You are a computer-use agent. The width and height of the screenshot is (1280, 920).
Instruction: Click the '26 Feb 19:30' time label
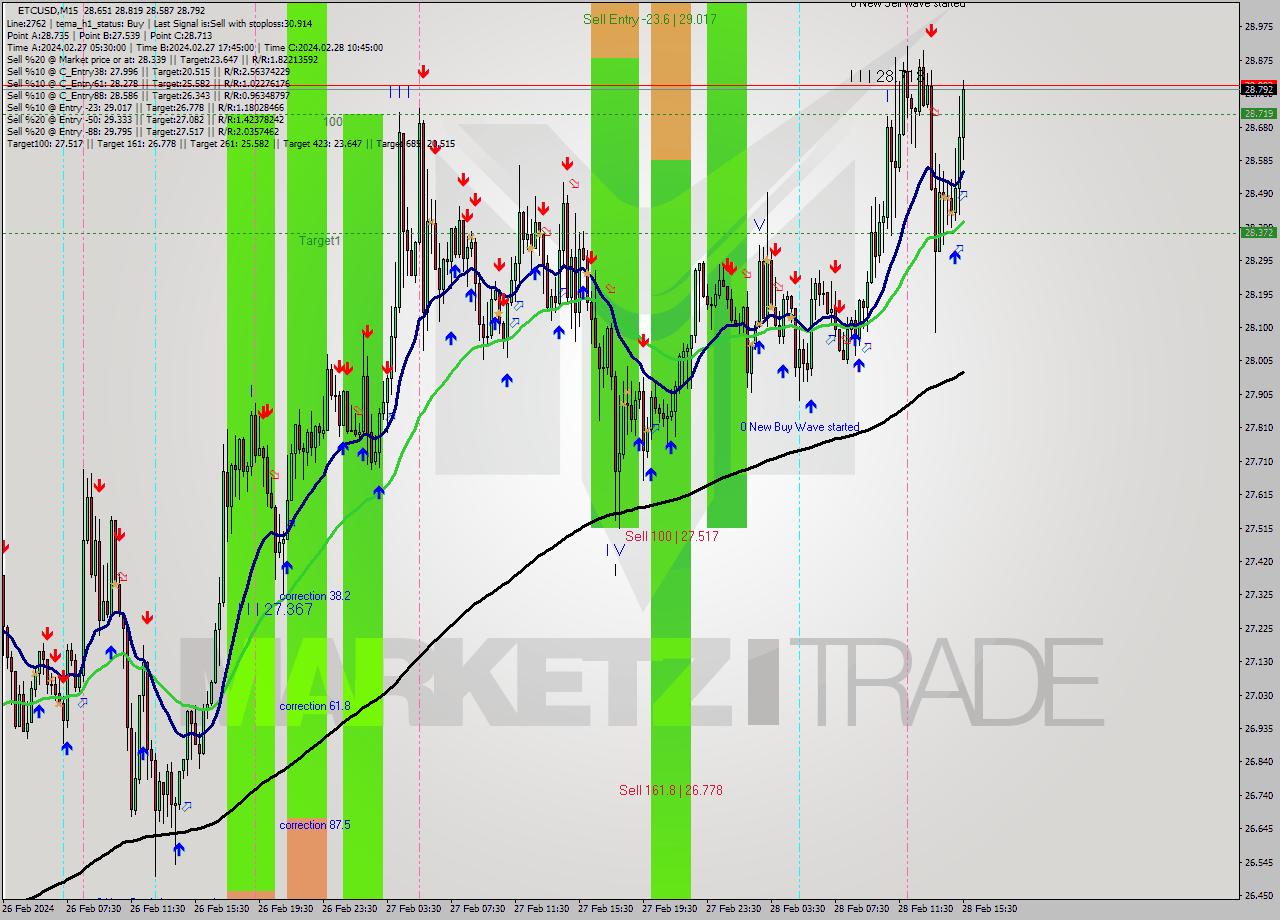coord(285,909)
